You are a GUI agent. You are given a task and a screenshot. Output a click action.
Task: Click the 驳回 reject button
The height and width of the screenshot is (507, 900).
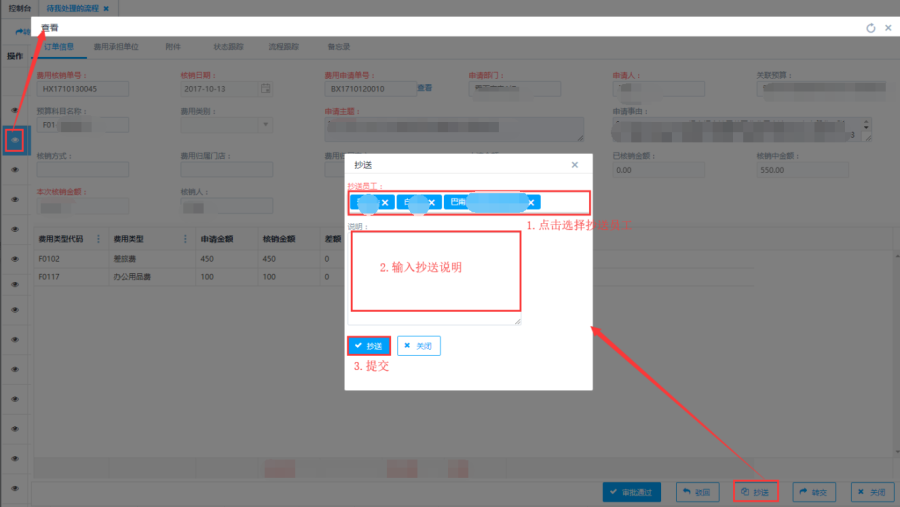(x=698, y=492)
